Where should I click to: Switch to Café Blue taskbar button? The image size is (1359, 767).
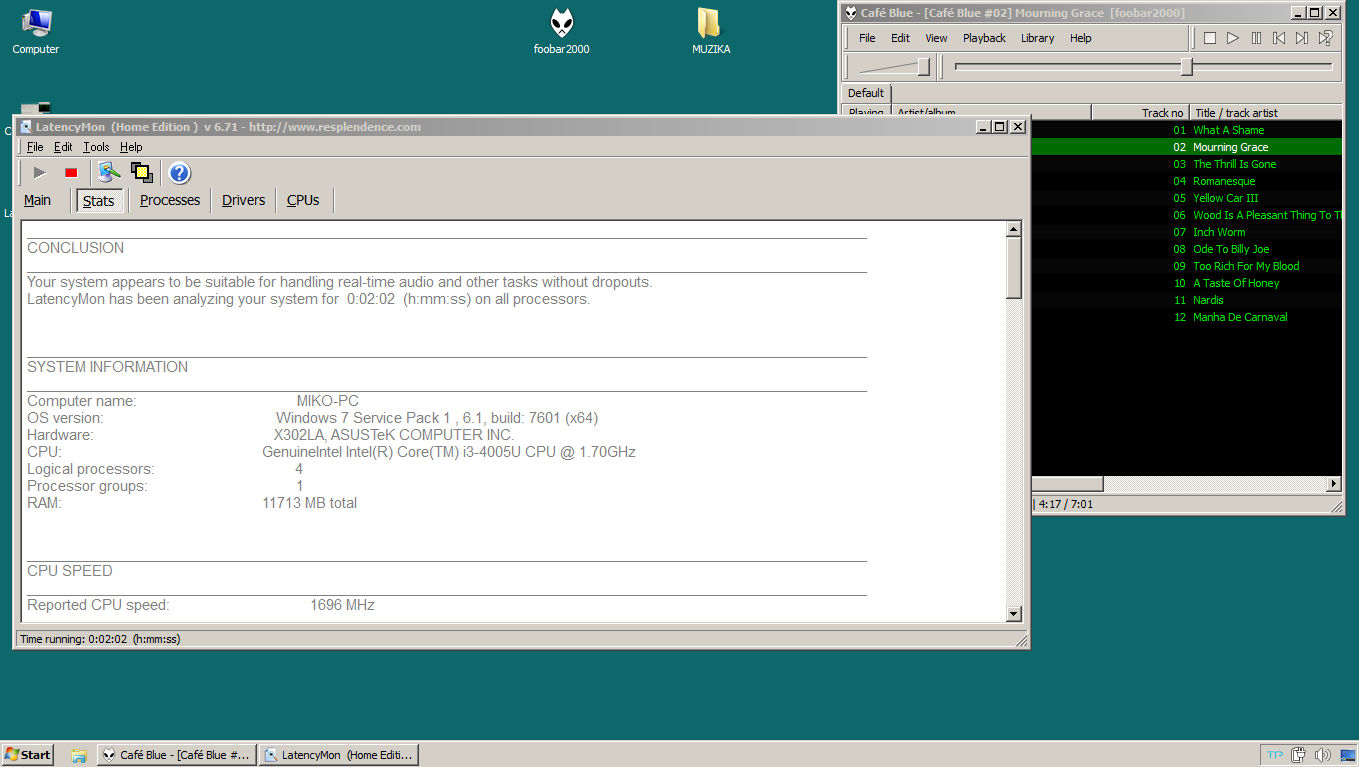177,755
